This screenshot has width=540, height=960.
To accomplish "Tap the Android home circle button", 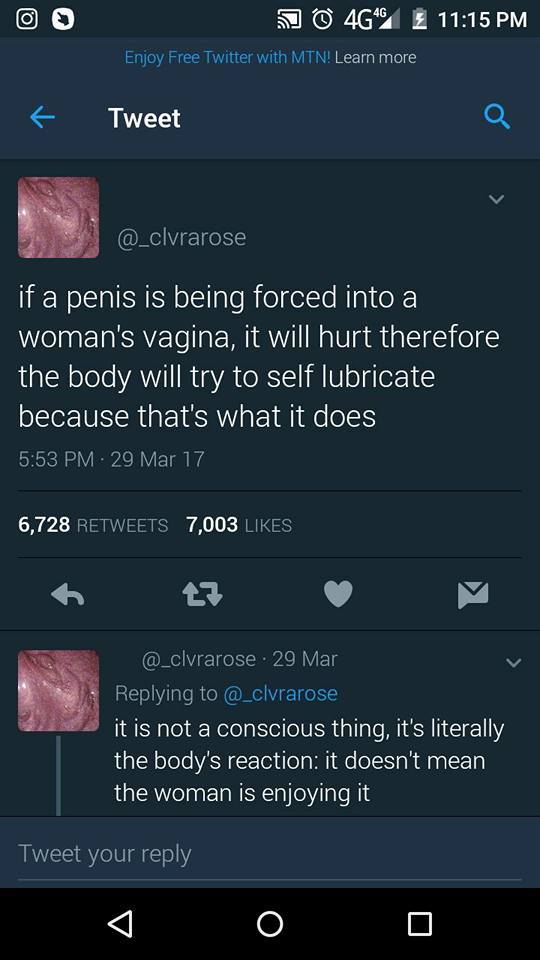I will (x=270, y=924).
